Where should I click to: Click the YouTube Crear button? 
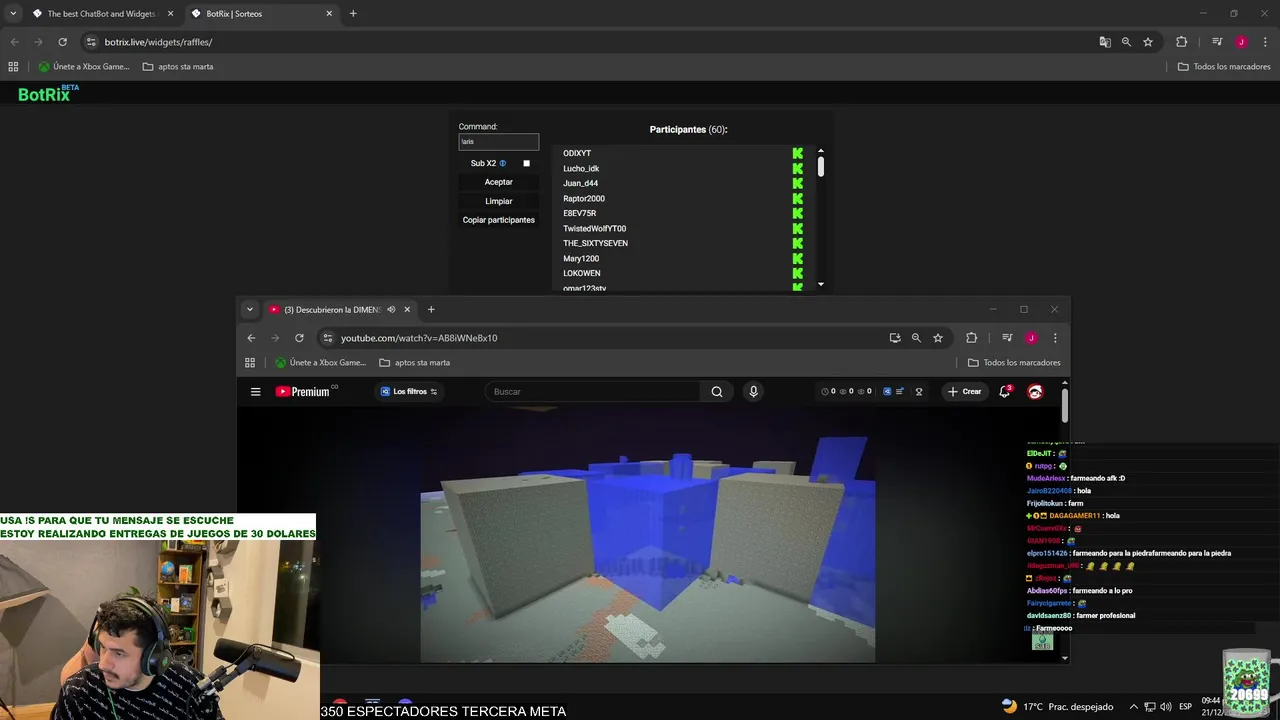965,392
